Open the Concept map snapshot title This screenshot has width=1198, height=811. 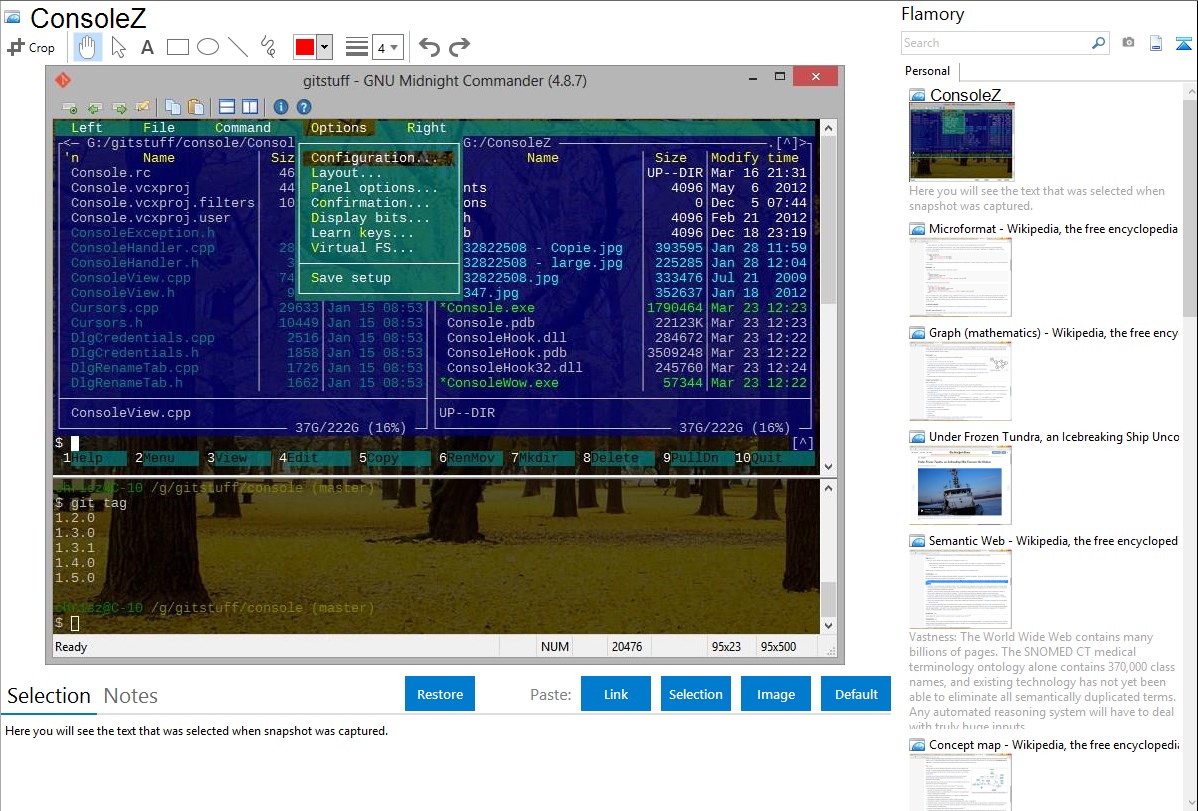click(1053, 745)
